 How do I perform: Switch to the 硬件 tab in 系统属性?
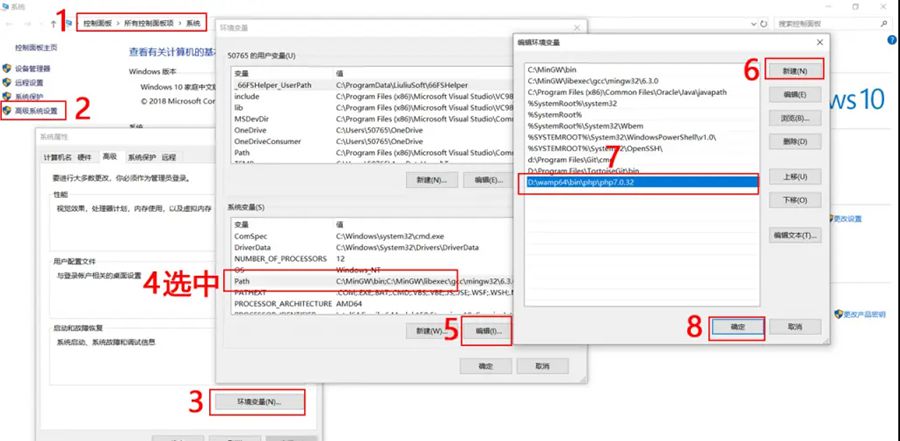pos(85,157)
